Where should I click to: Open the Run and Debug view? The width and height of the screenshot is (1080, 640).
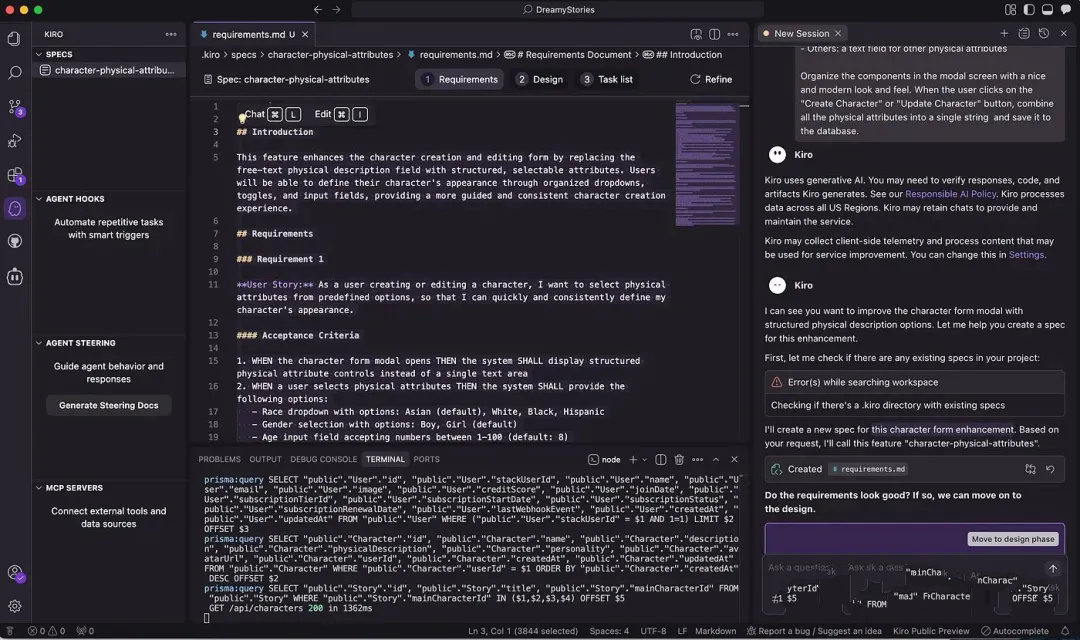(x=14, y=141)
